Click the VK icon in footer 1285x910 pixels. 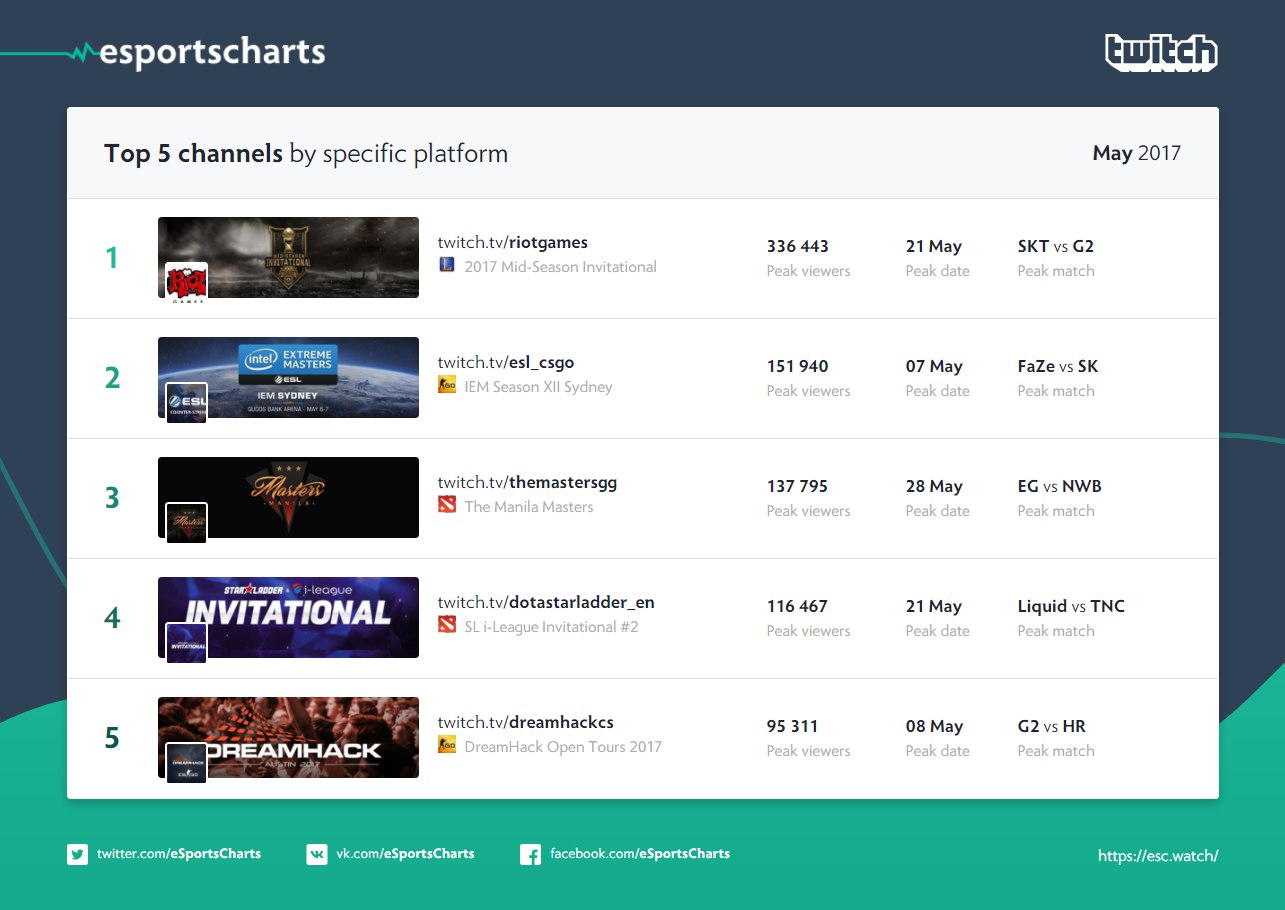coord(317,854)
